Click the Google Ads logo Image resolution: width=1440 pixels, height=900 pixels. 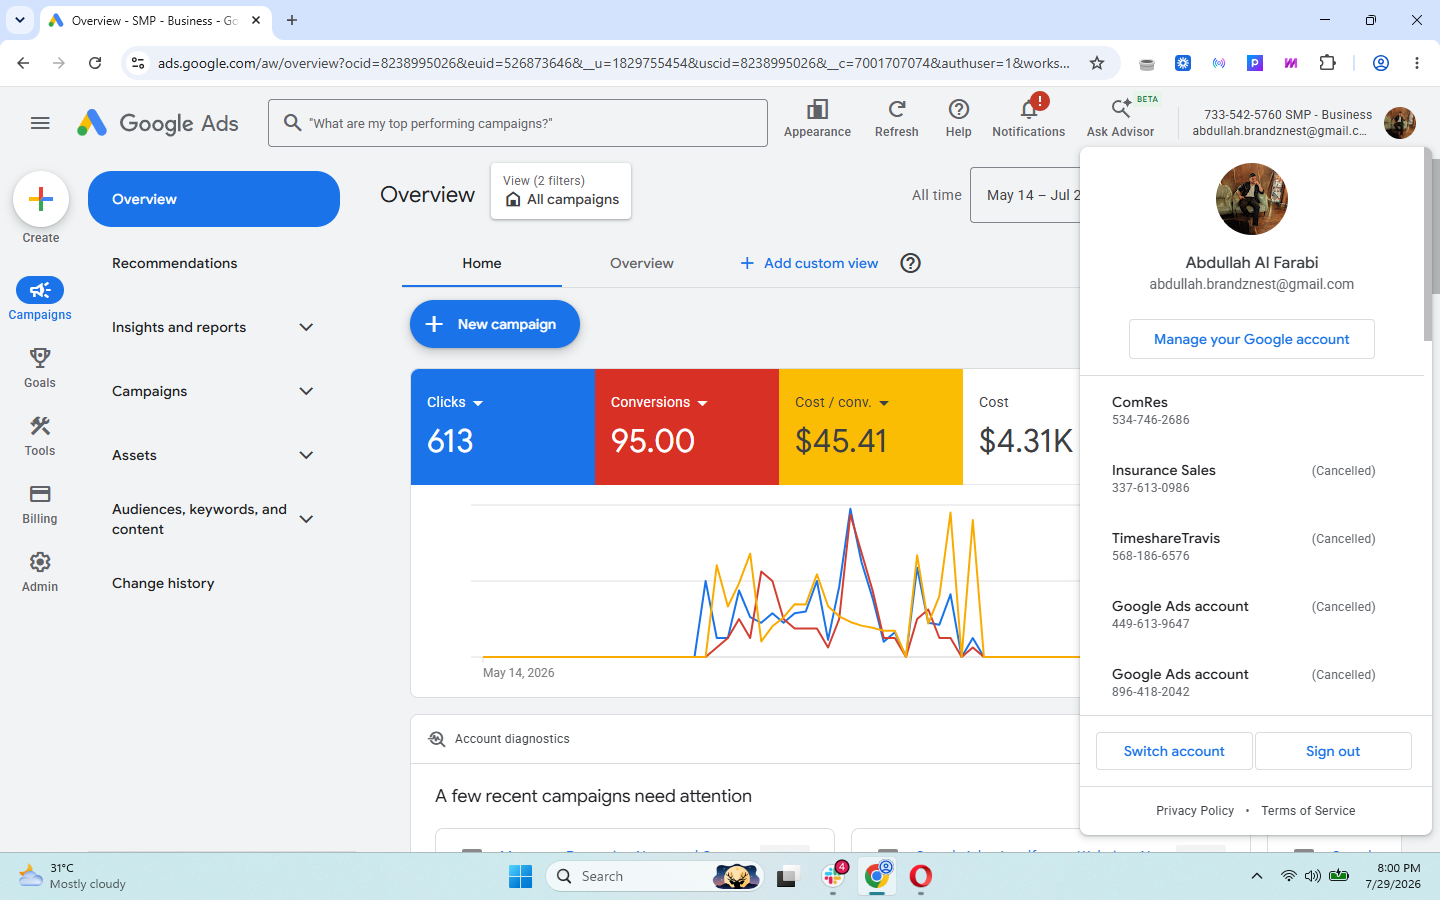tap(158, 123)
